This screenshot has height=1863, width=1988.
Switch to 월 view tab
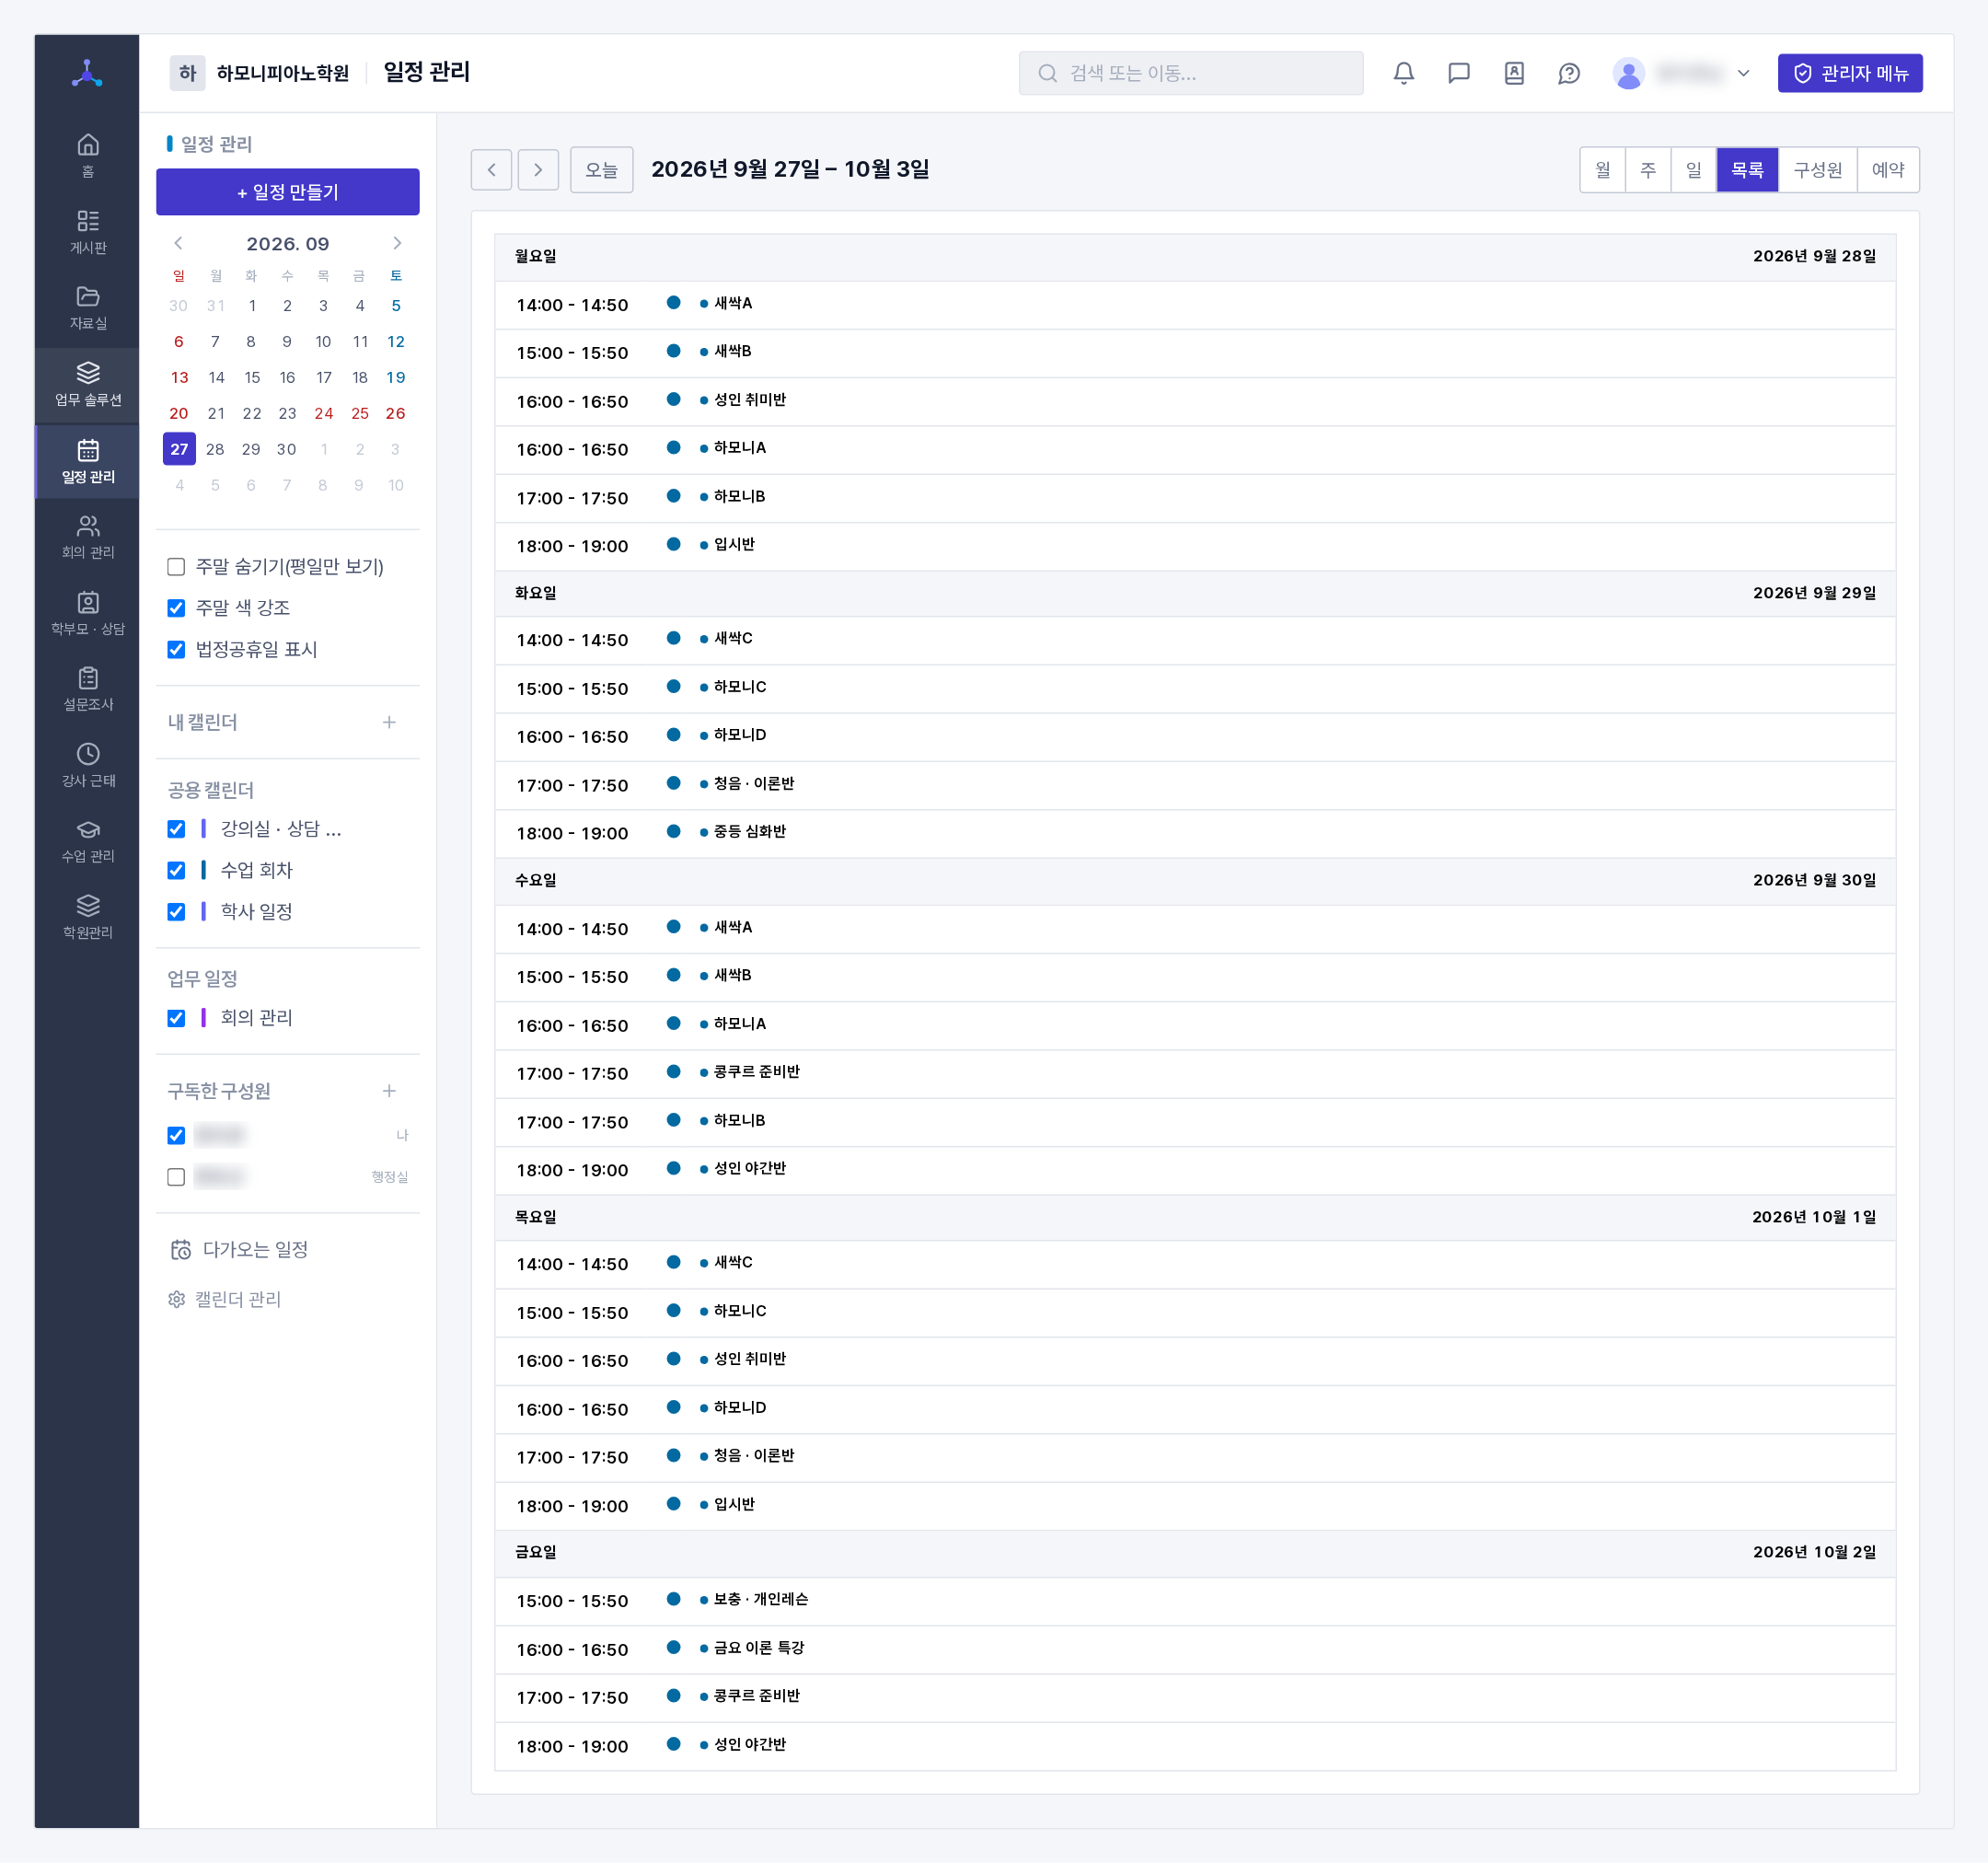pyautogui.click(x=1603, y=170)
